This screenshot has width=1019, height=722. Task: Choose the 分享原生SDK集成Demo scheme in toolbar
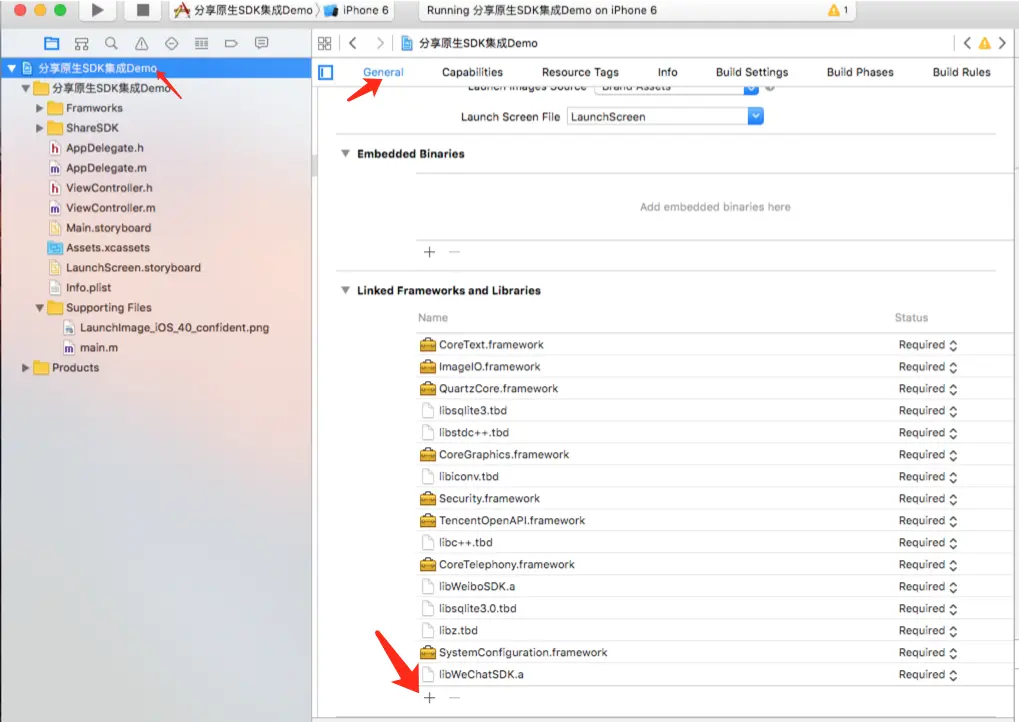243,10
